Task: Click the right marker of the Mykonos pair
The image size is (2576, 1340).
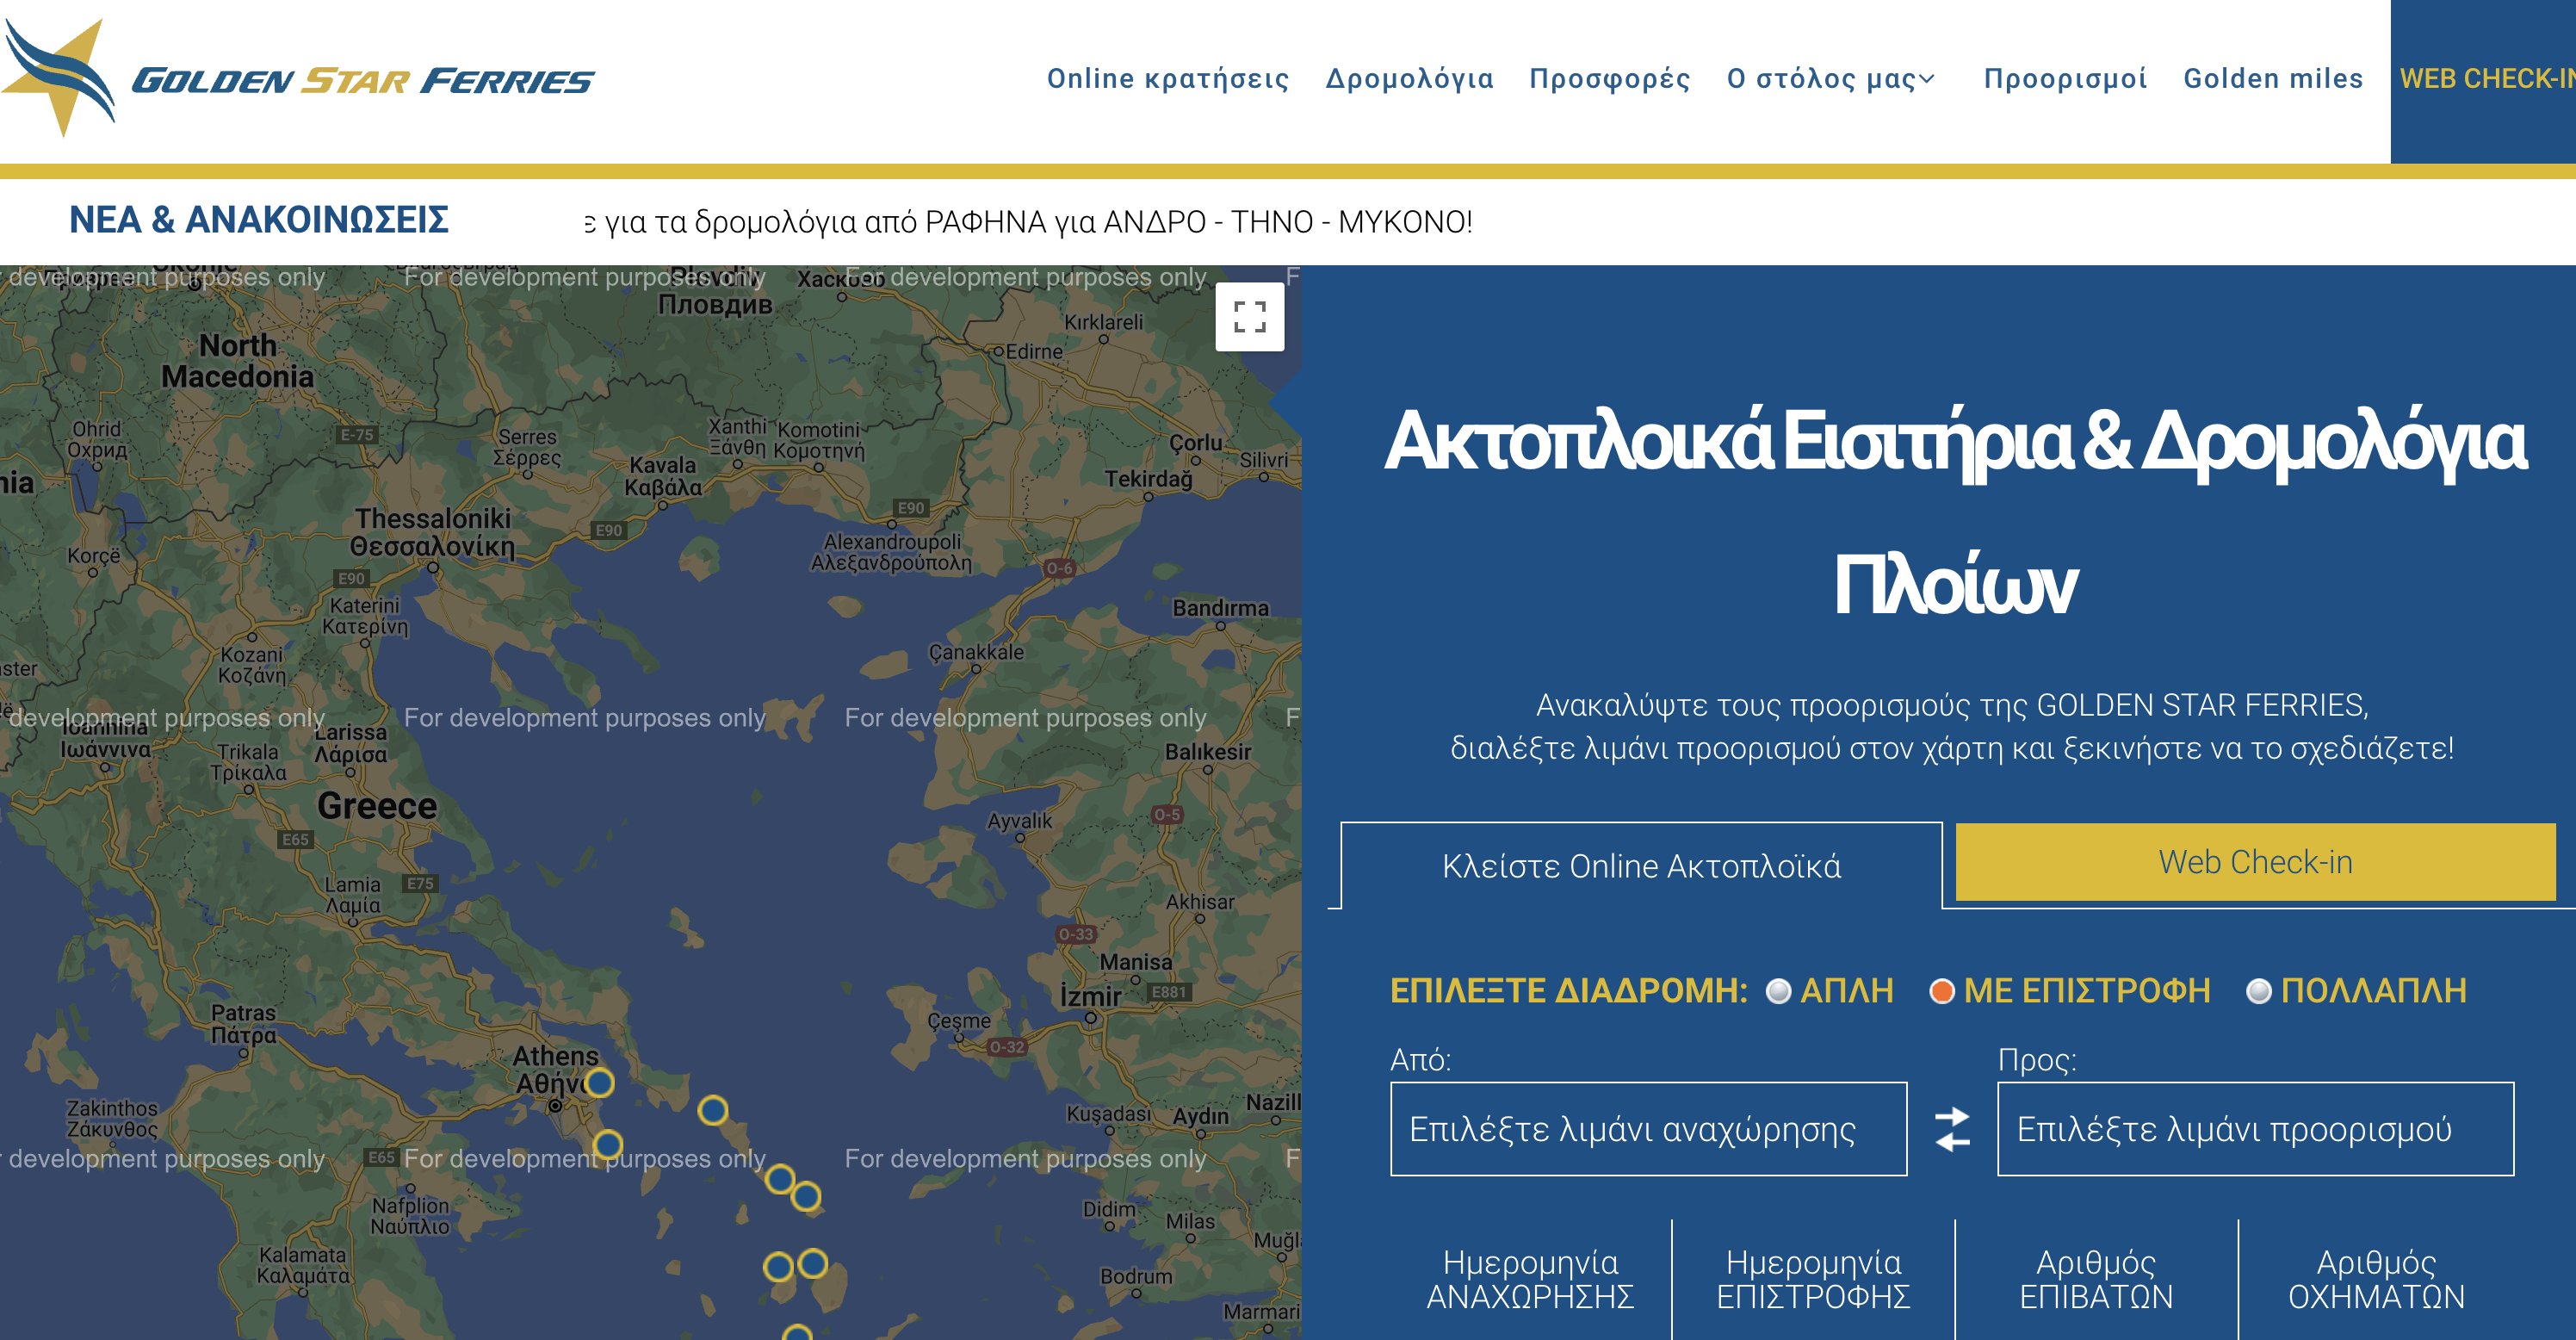Action: (813, 1263)
